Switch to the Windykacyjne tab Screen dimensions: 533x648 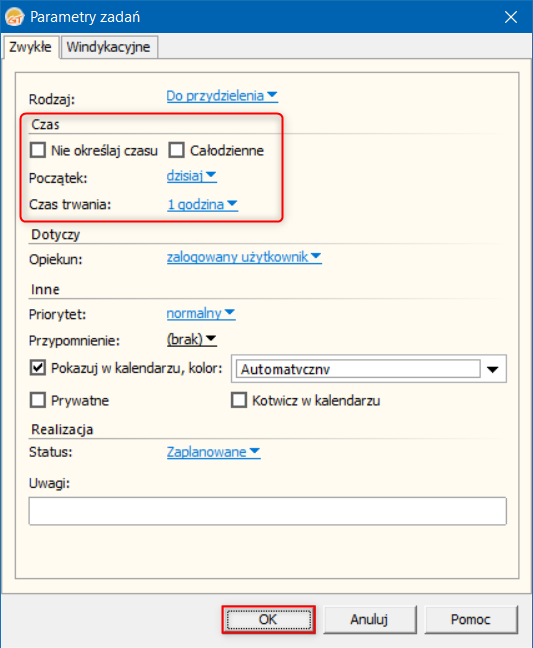coord(108,47)
